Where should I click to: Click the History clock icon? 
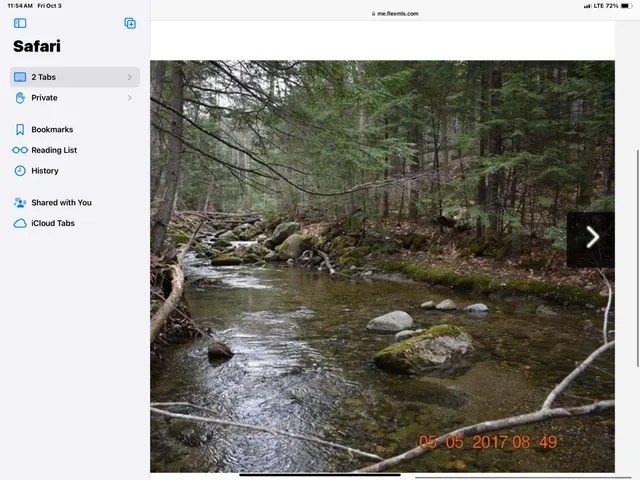coord(20,171)
